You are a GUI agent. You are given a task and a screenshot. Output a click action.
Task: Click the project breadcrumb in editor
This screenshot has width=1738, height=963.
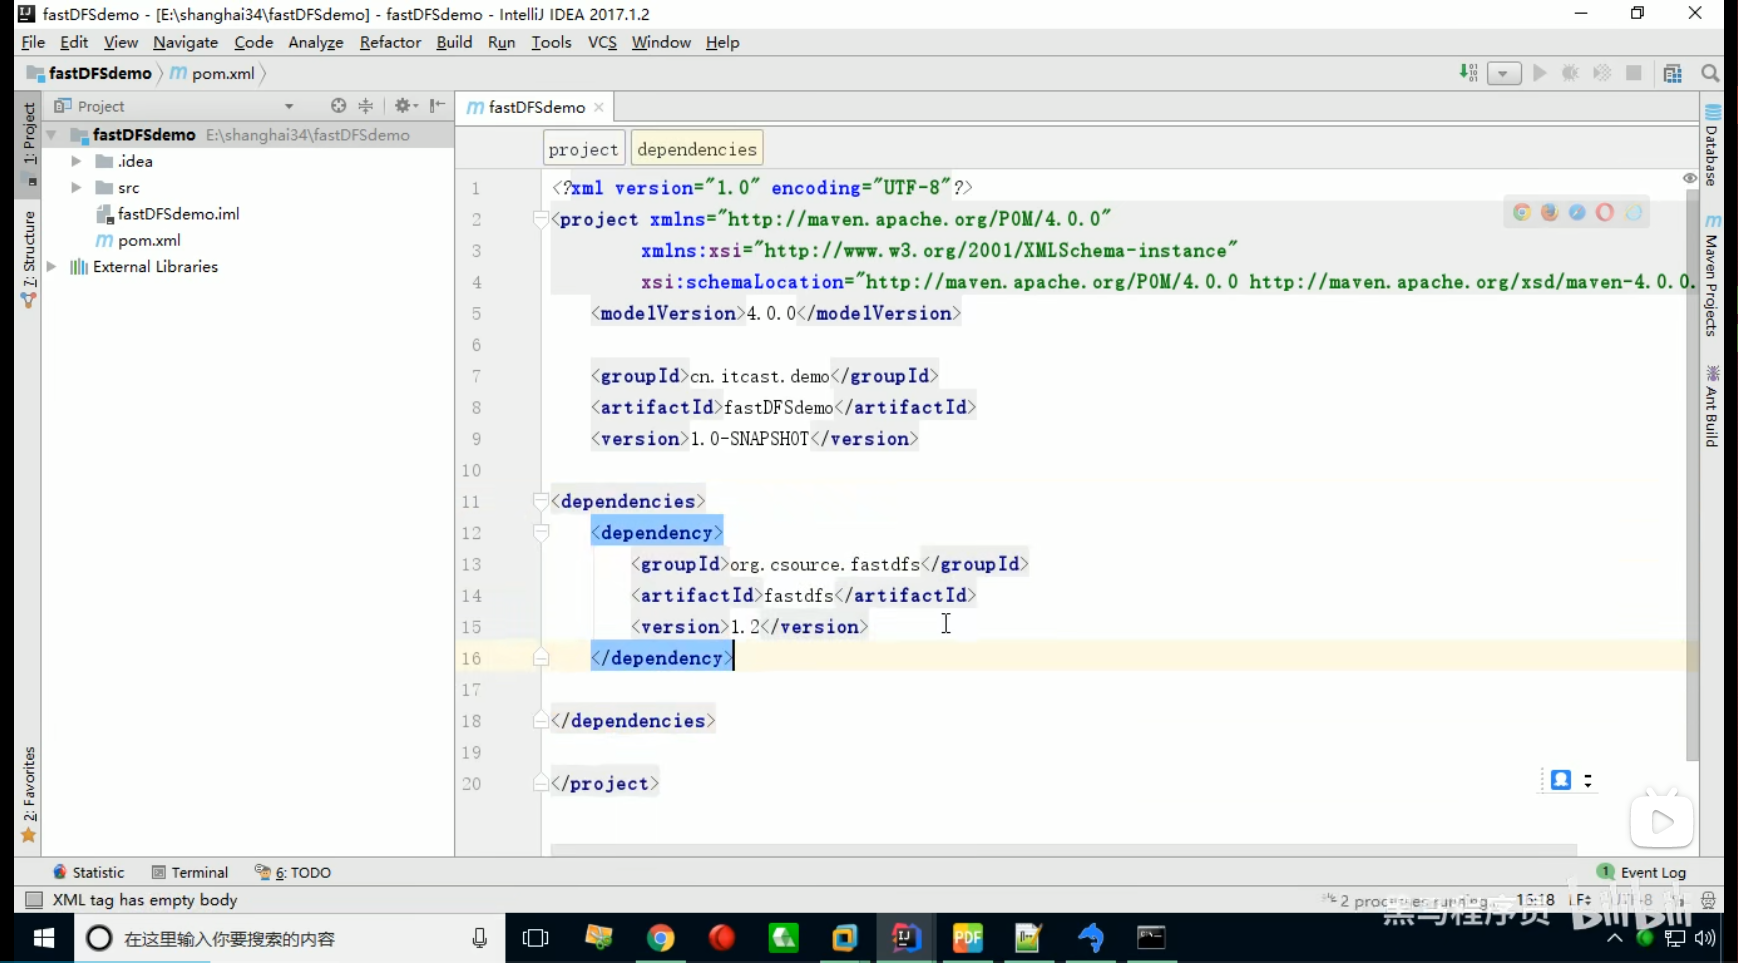tap(583, 149)
